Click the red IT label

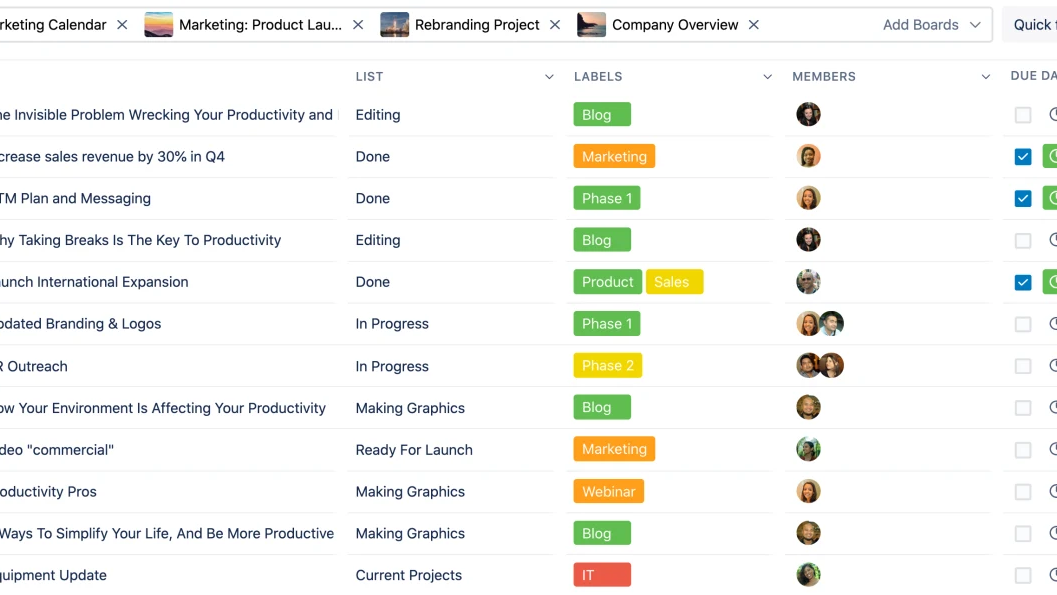[x=602, y=575]
